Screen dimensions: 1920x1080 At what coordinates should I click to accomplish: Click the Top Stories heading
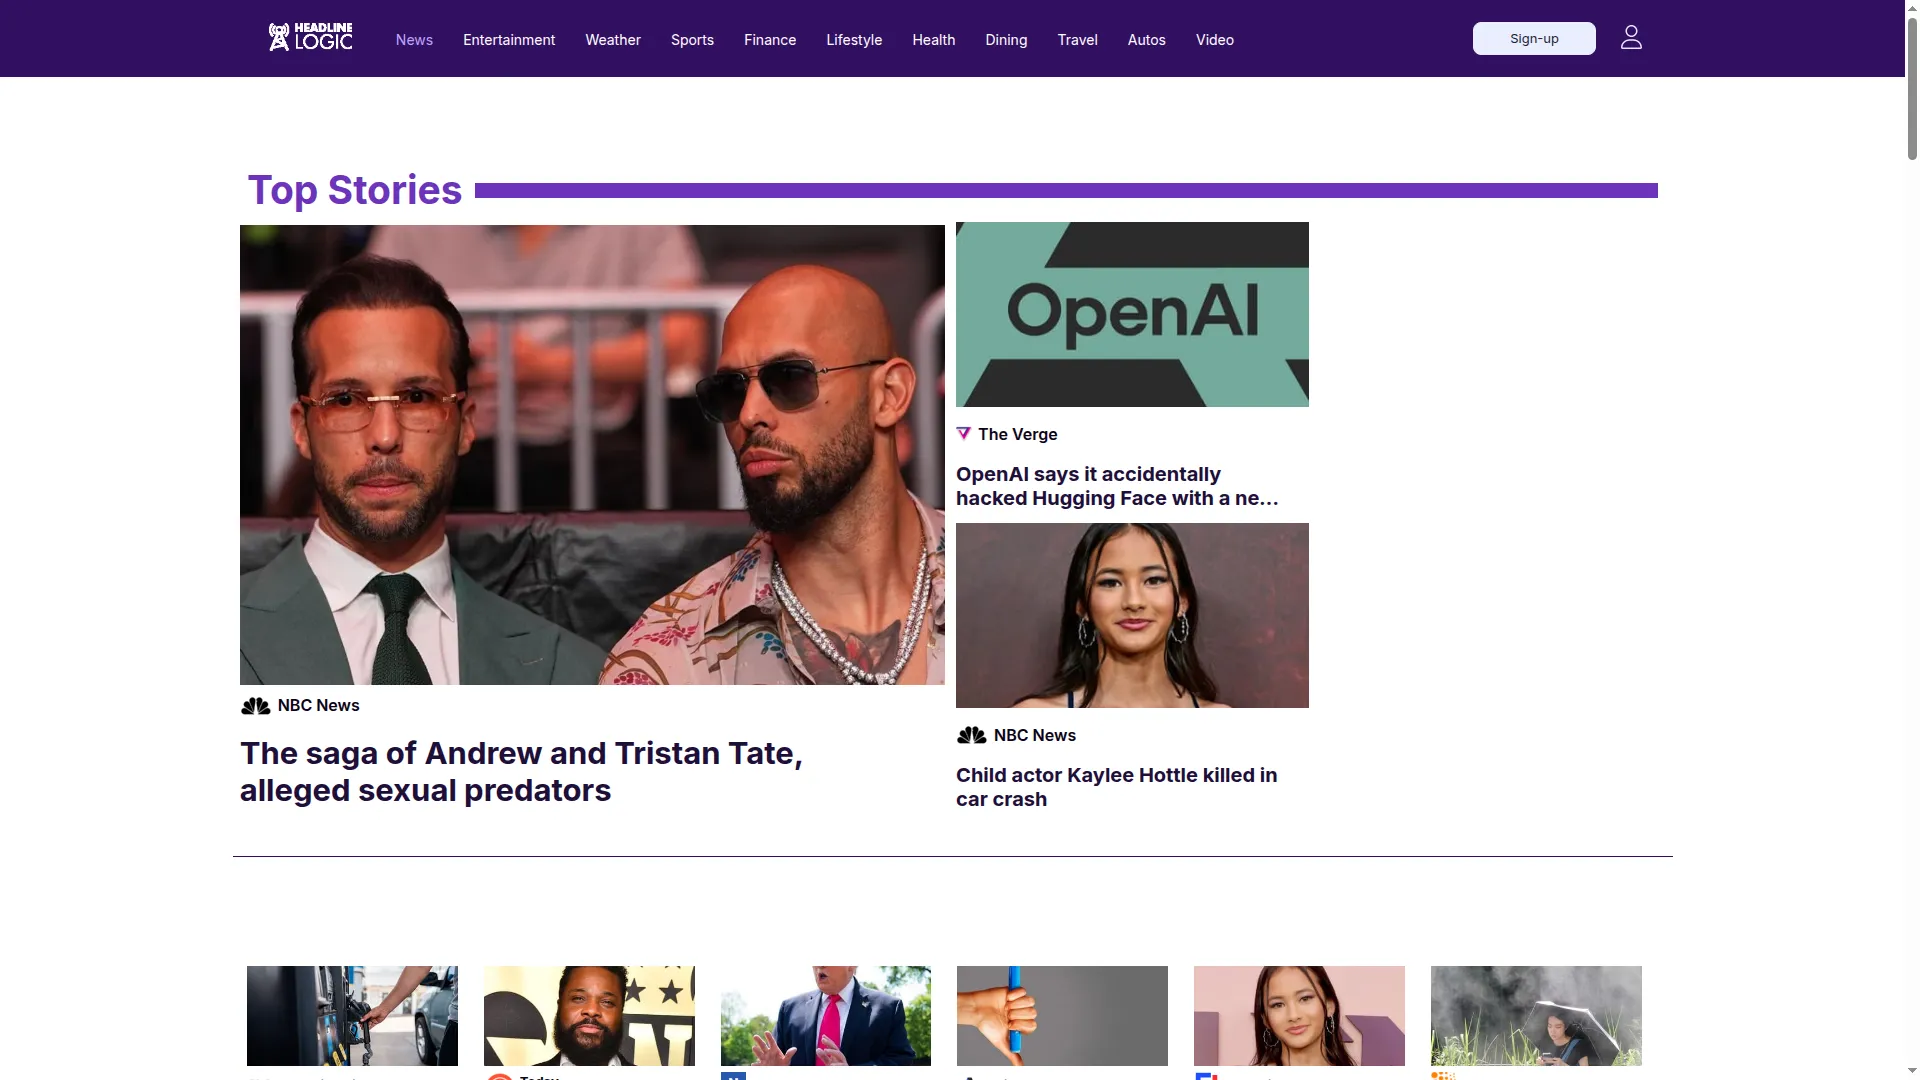(355, 190)
